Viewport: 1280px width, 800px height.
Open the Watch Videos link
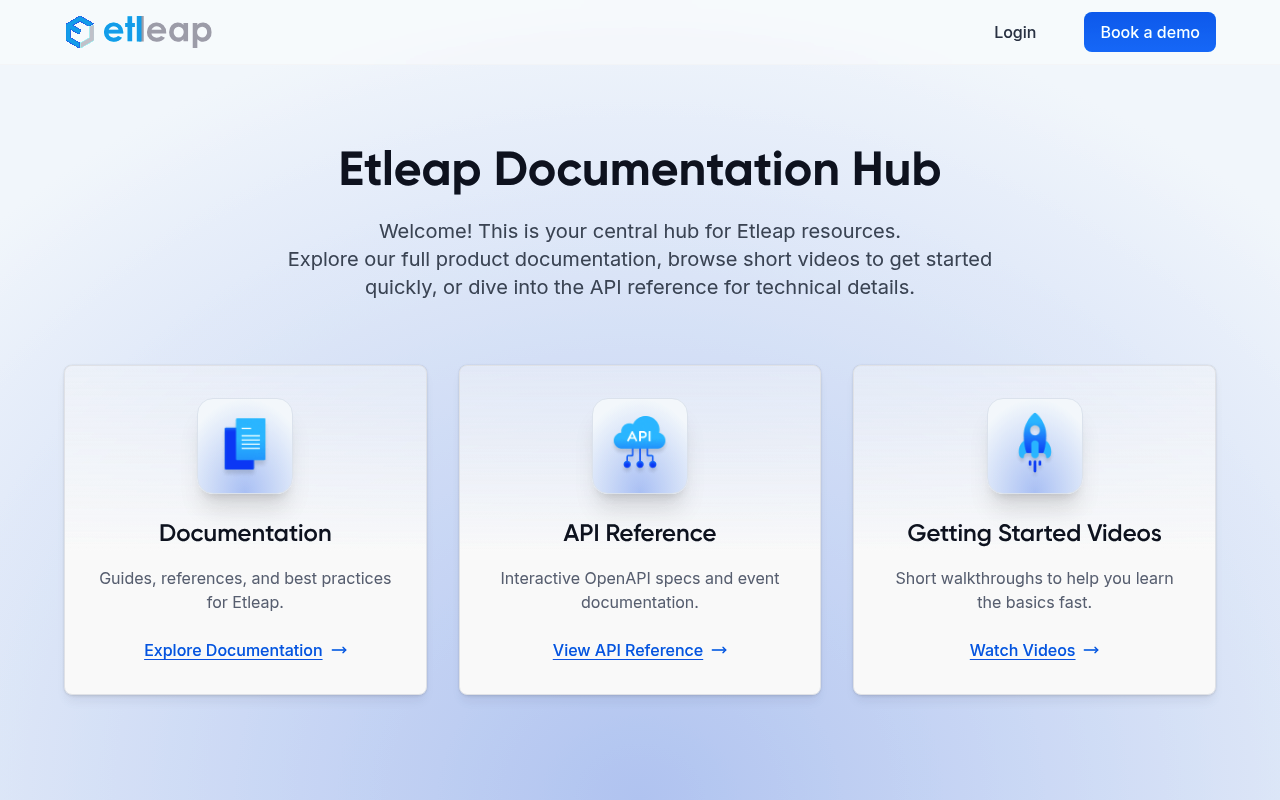click(1022, 650)
